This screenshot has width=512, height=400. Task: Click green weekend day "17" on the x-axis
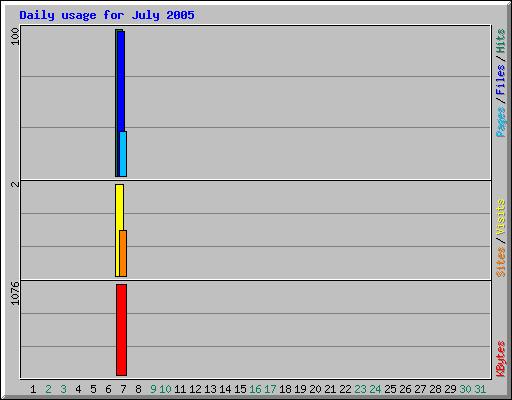click(x=270, y=389)
